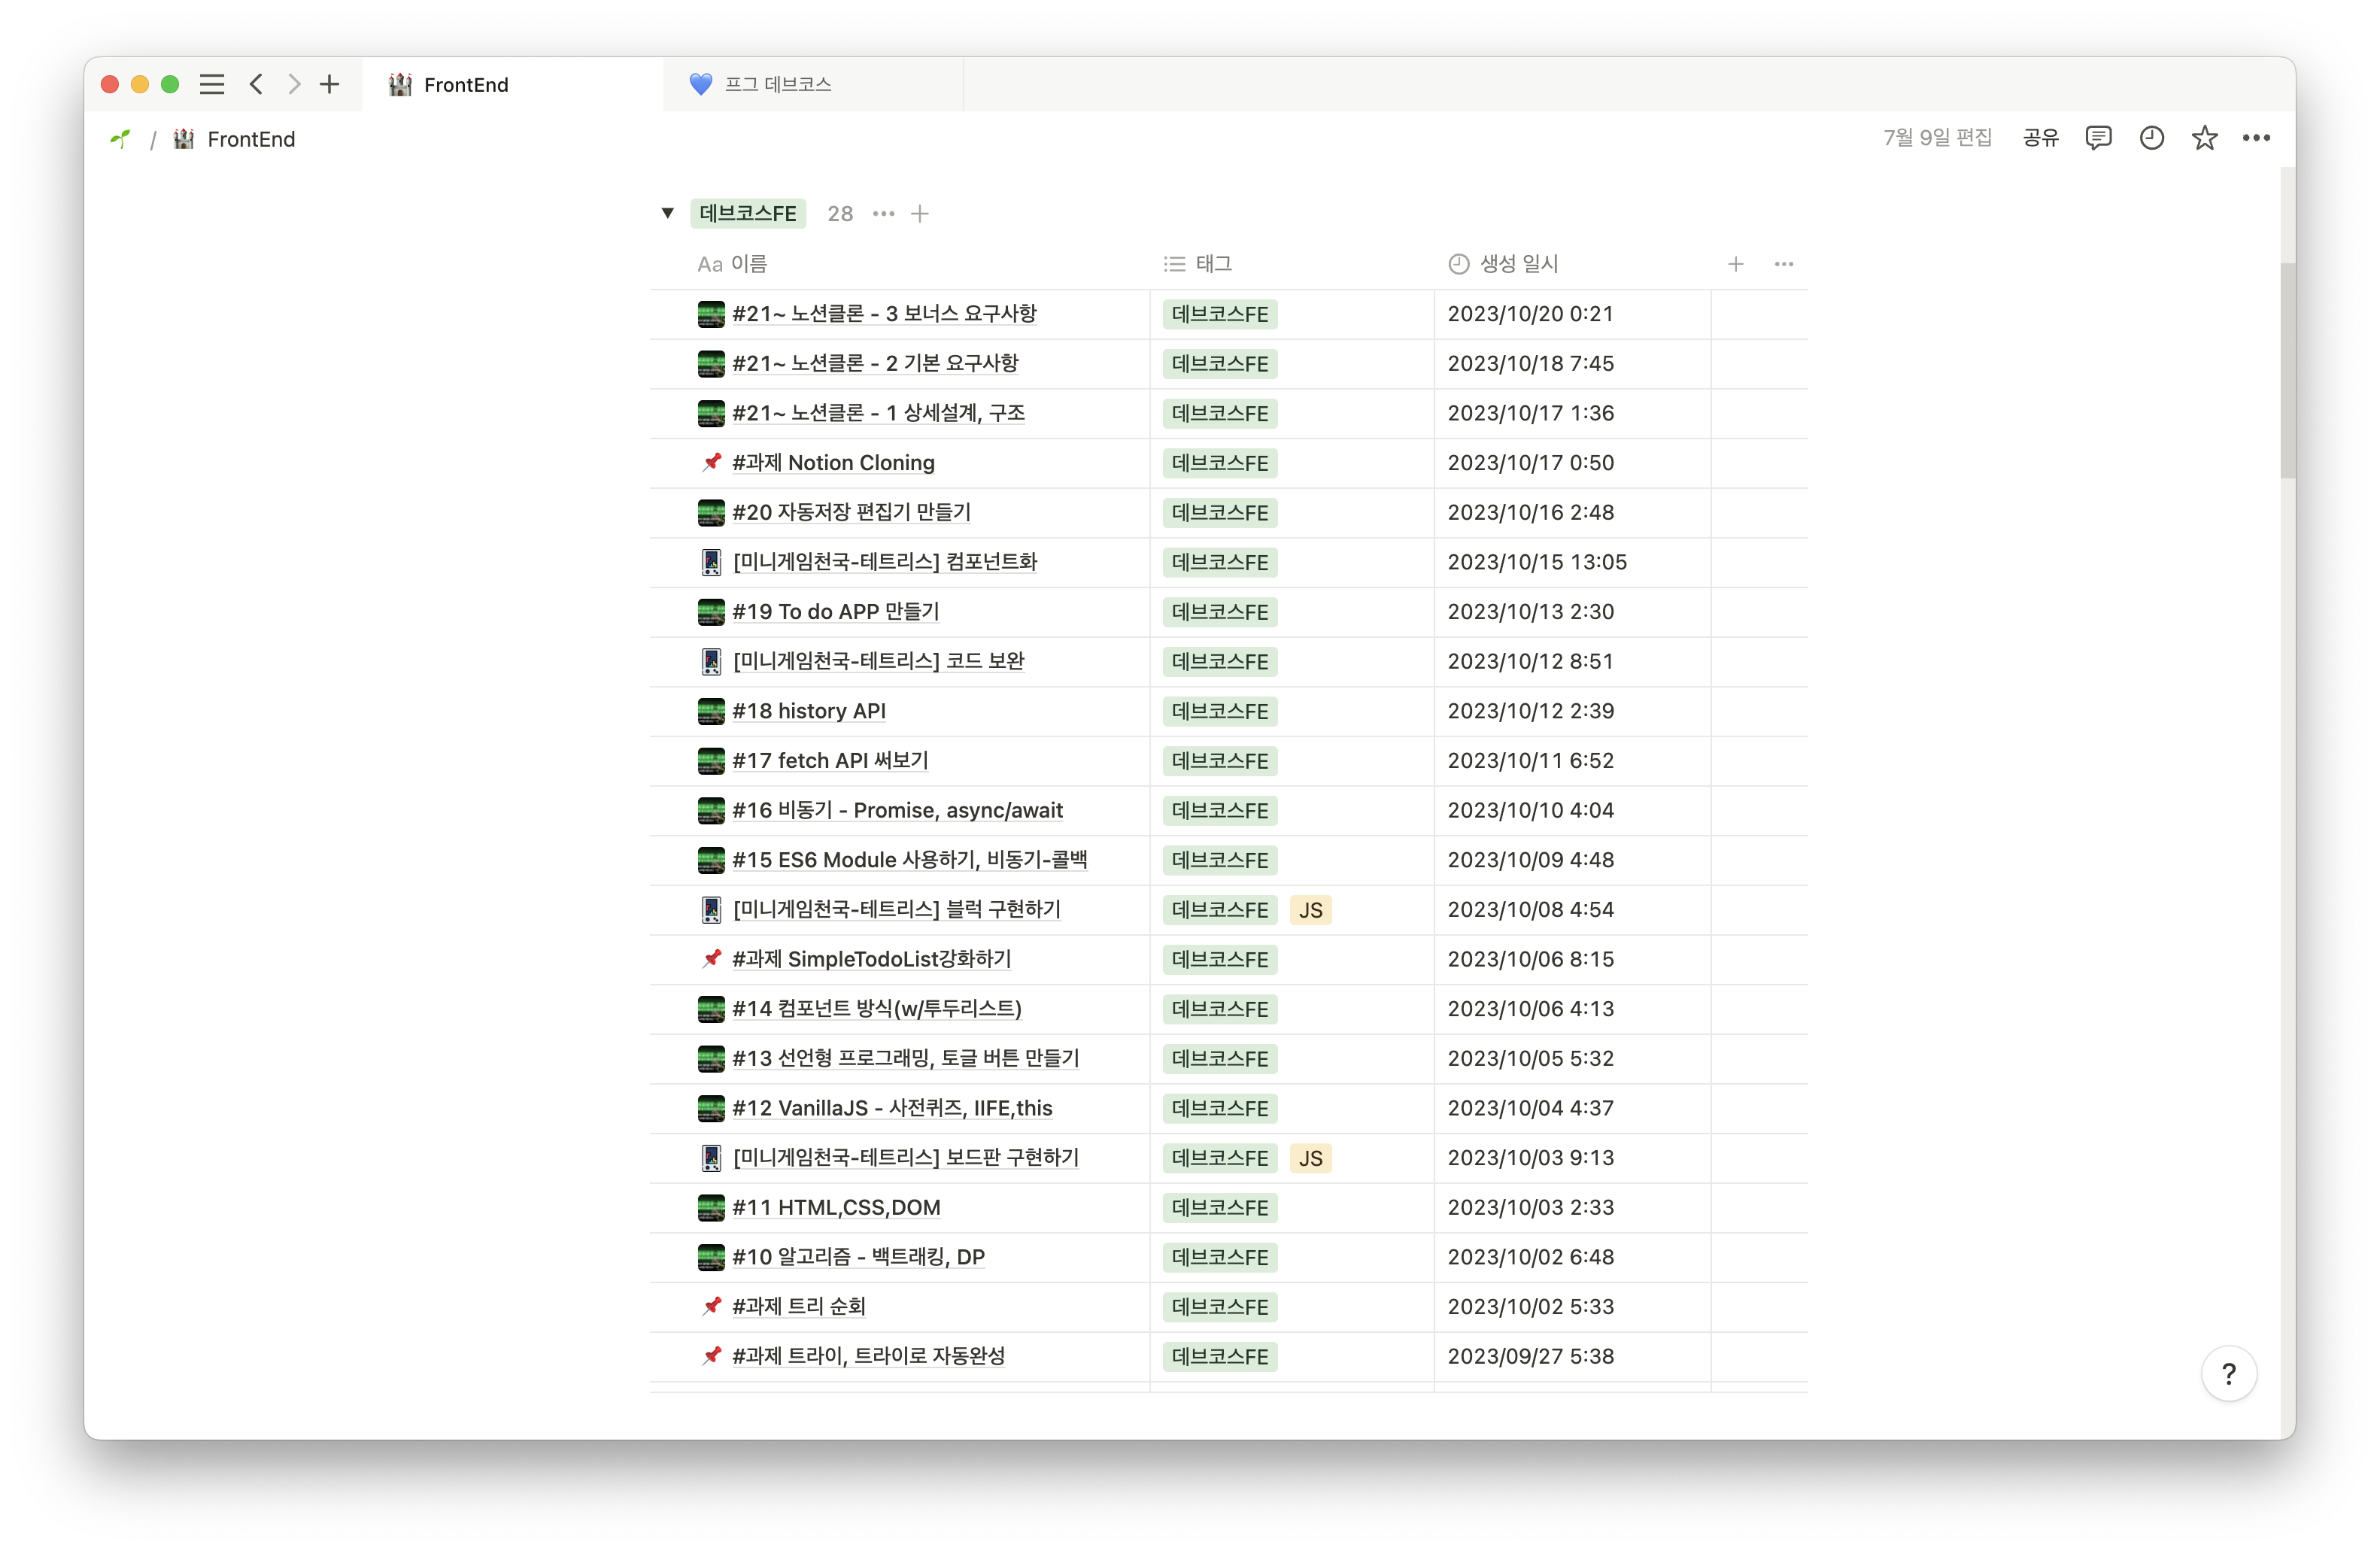The width and height of the screenshot is (2380, 1551).
Task: Open the page more options menu
Action: click(2256, 138)
